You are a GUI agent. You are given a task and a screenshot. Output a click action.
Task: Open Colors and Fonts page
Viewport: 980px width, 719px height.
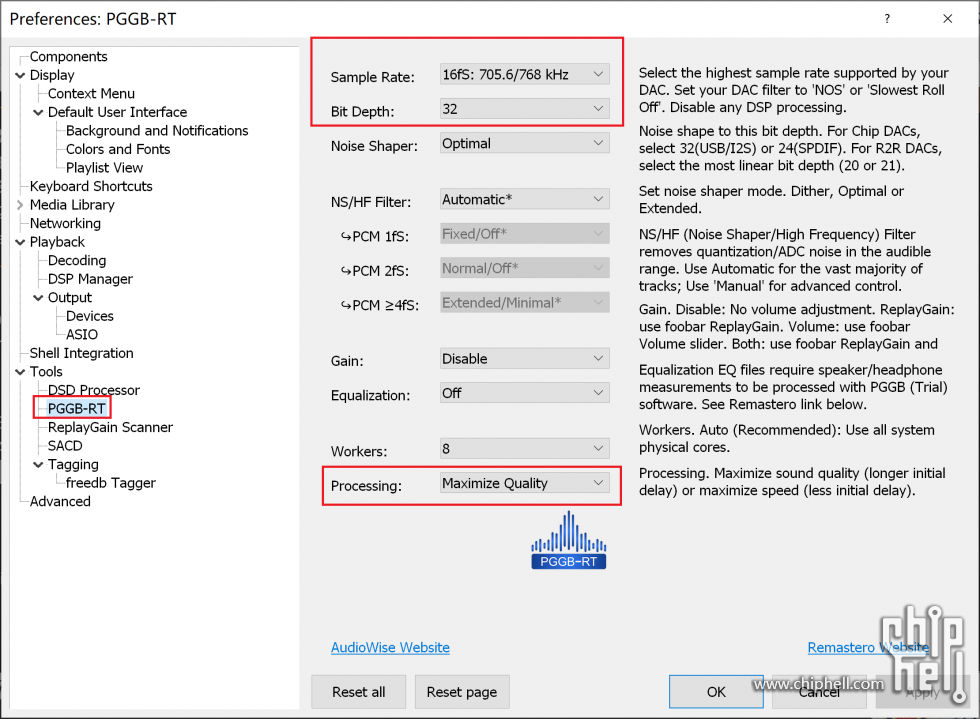(118, 149)
